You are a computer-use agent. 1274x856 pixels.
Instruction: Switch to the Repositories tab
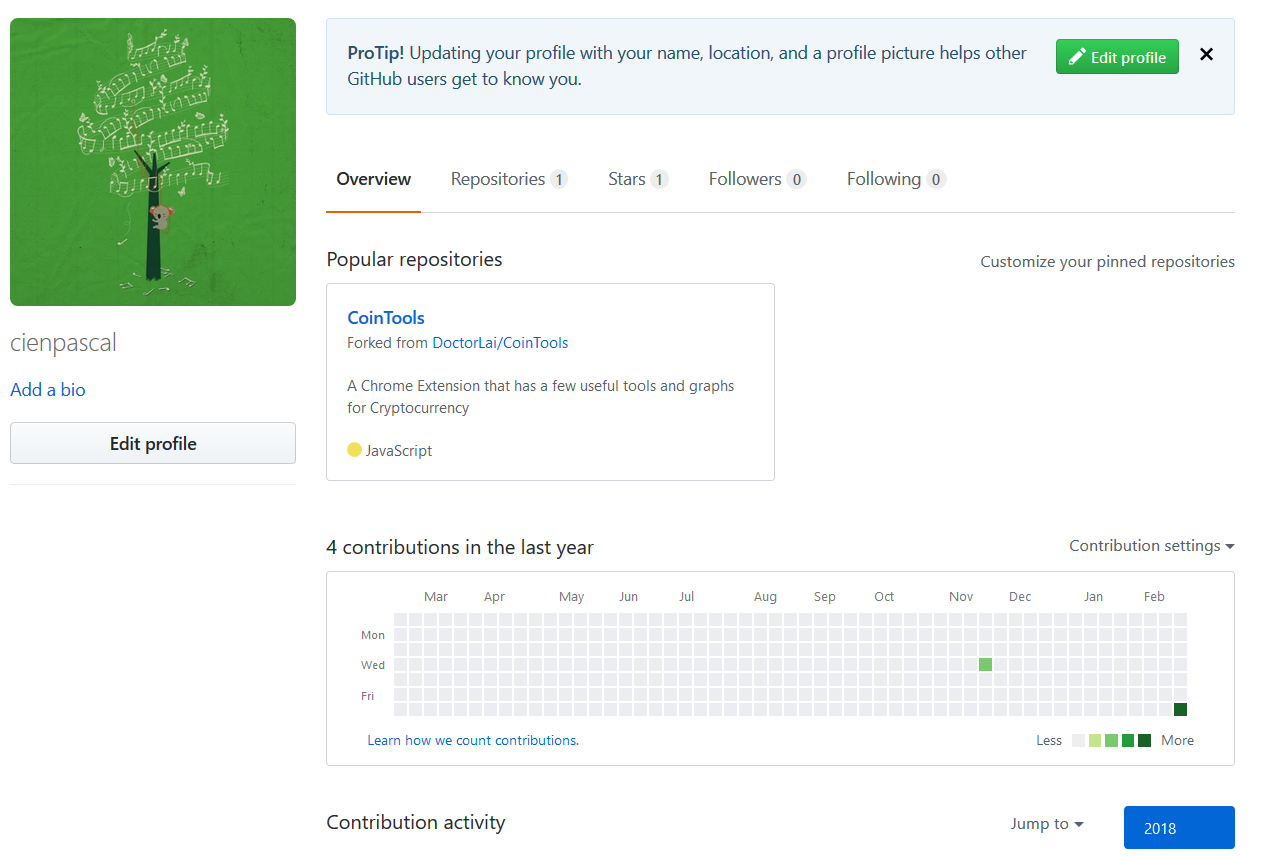(509, 179)
